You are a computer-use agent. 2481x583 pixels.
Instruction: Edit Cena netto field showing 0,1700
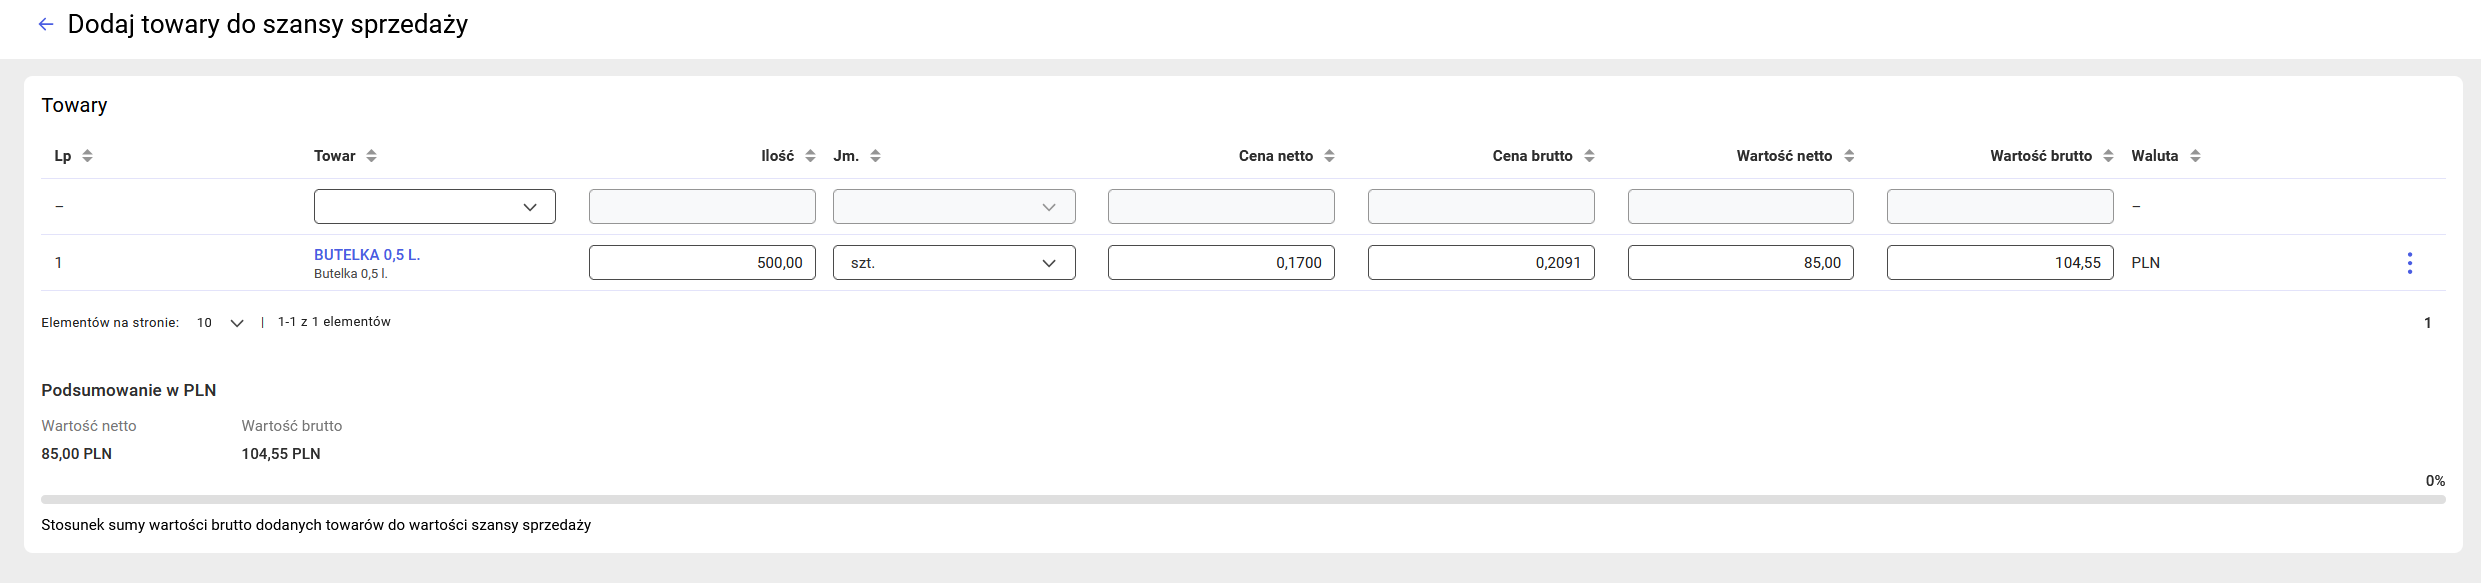pyautogui.click(x=1220, y=263)
